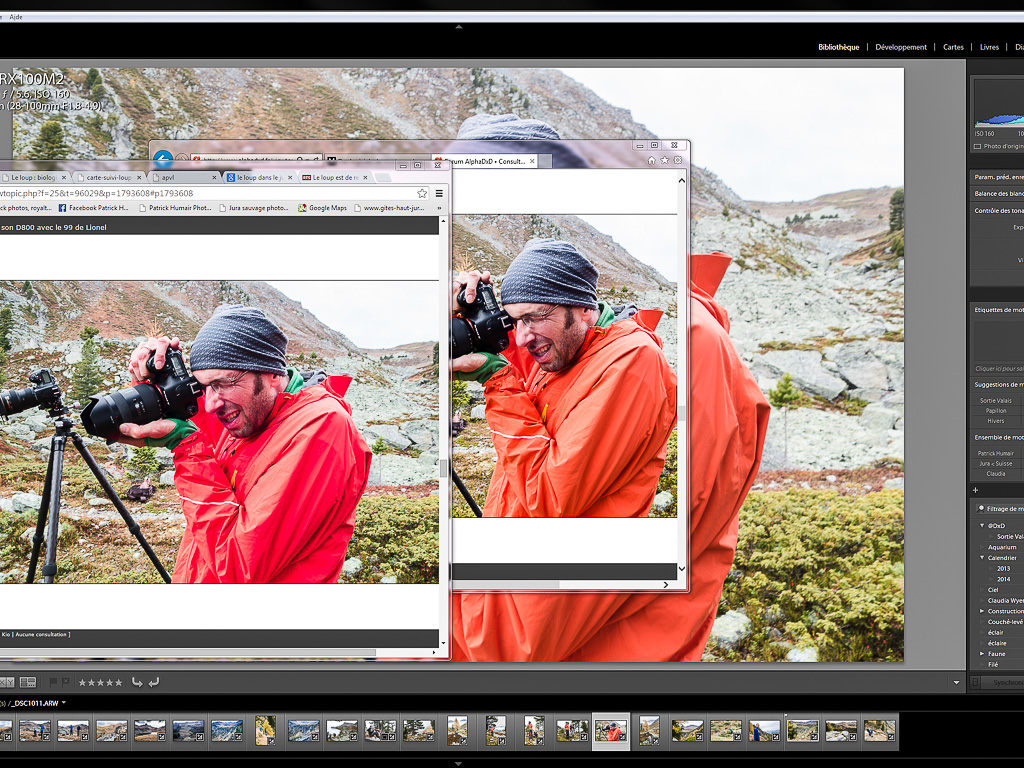Expand the Construction keyword group
Viewport: 1024px width, 768px height.
point(982,611)
